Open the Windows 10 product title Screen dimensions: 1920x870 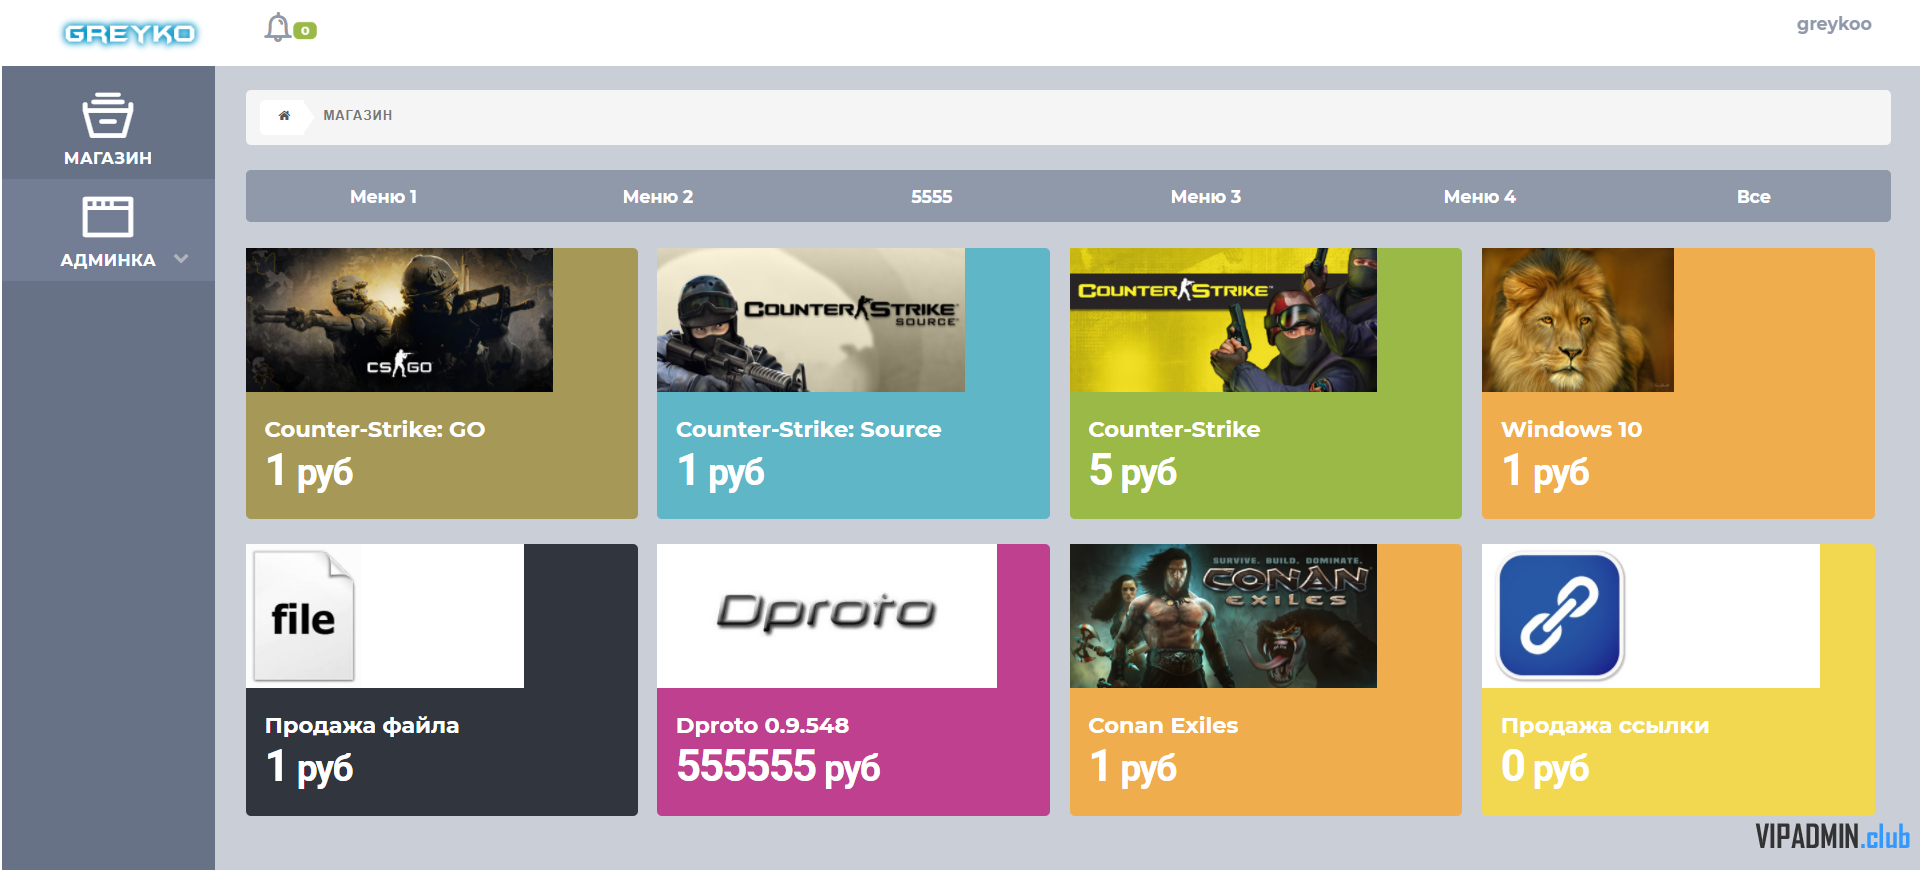(x=1571, y=429)
